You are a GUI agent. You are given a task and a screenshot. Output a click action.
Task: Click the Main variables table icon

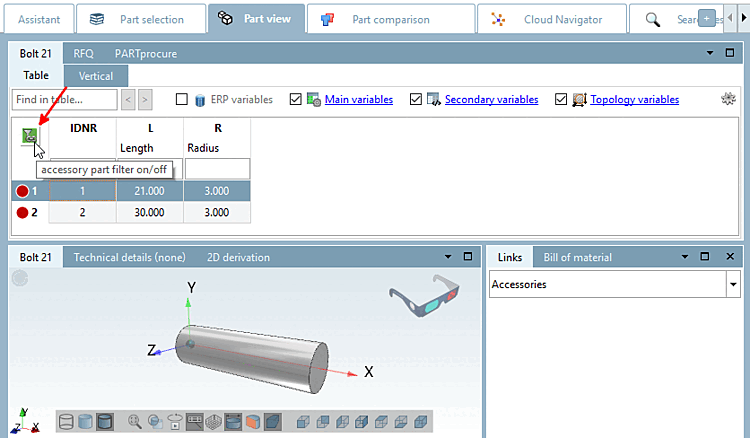(x=313, y=99)
